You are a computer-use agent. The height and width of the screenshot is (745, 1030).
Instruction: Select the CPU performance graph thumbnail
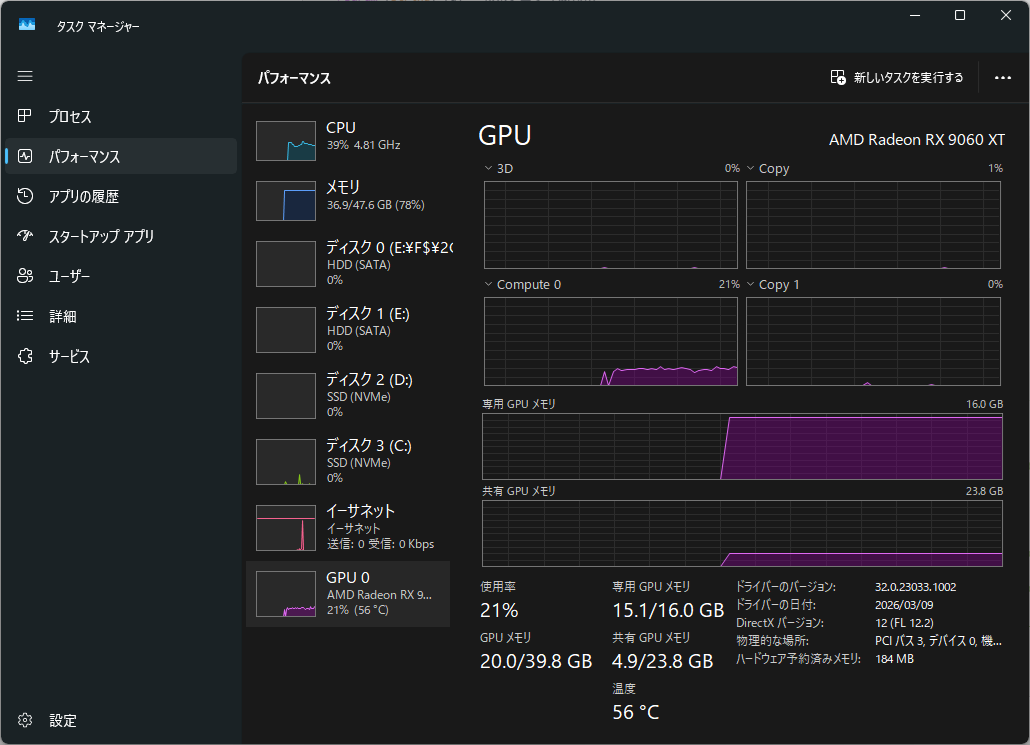286,141
